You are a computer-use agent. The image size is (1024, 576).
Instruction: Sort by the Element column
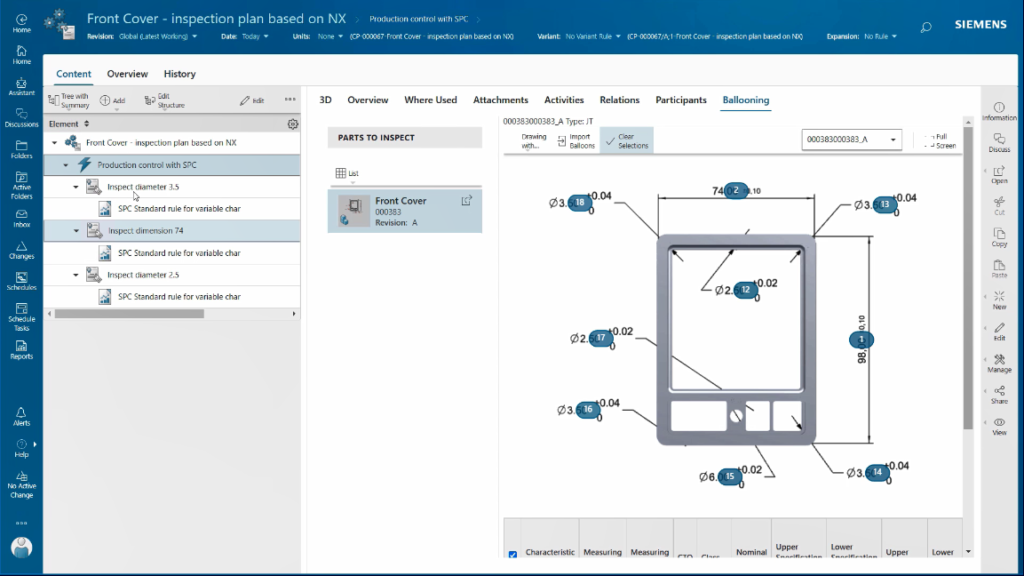pyautogui.click(x=69, y=124)
